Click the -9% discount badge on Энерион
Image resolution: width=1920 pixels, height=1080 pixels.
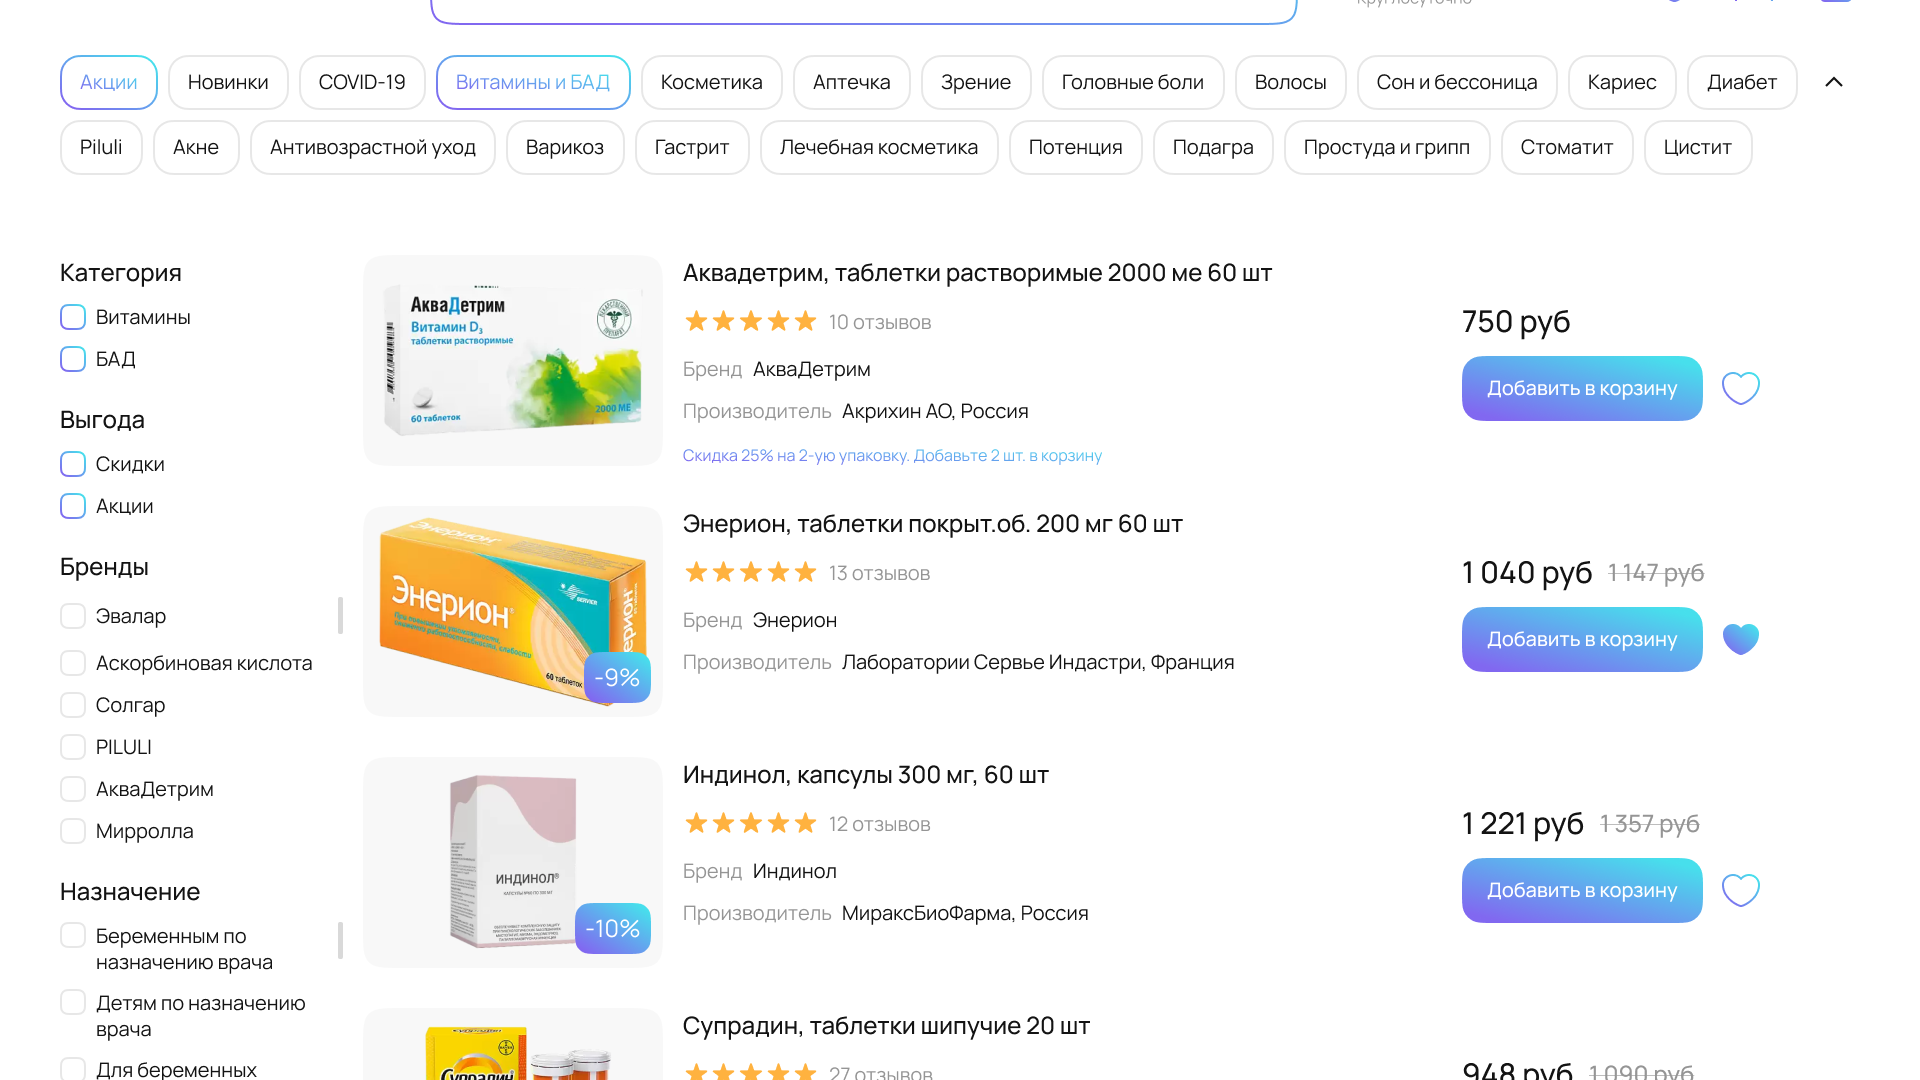617,678
